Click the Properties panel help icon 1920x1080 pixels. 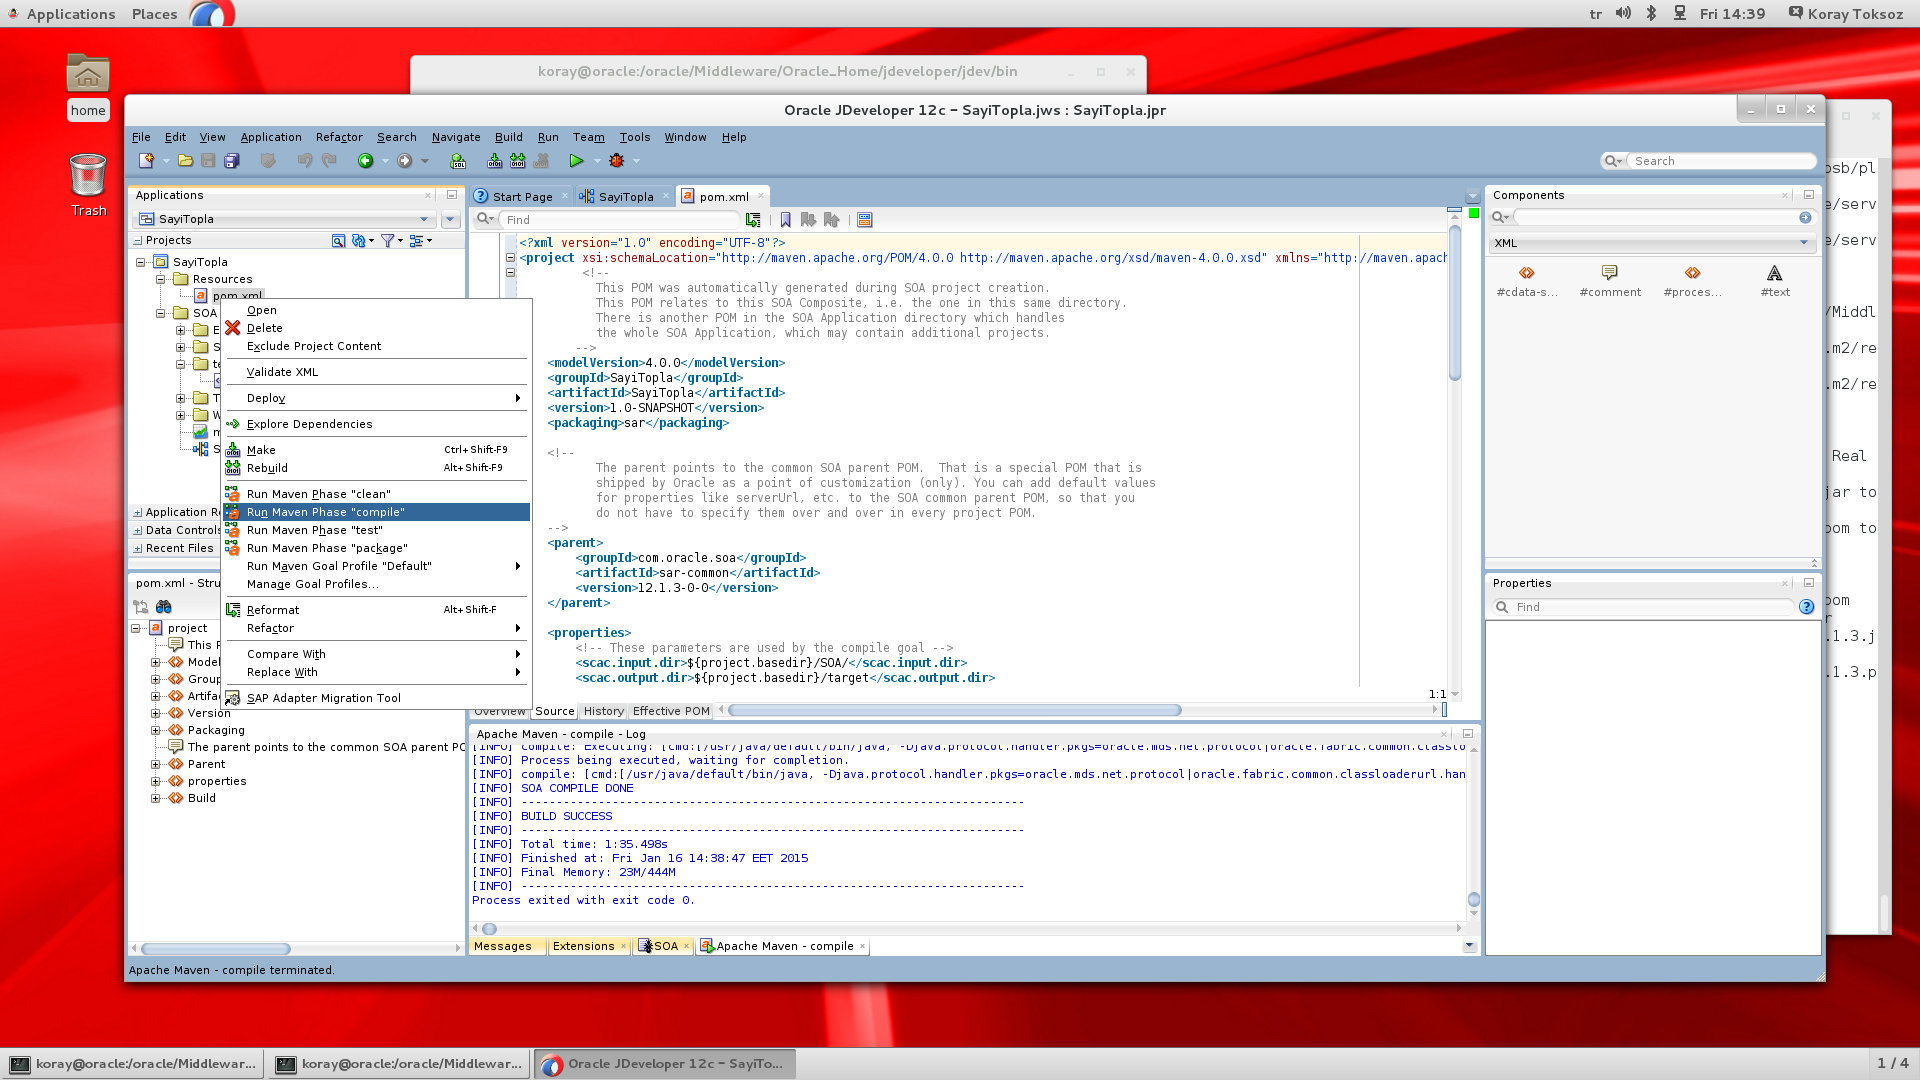[1806, 607]
